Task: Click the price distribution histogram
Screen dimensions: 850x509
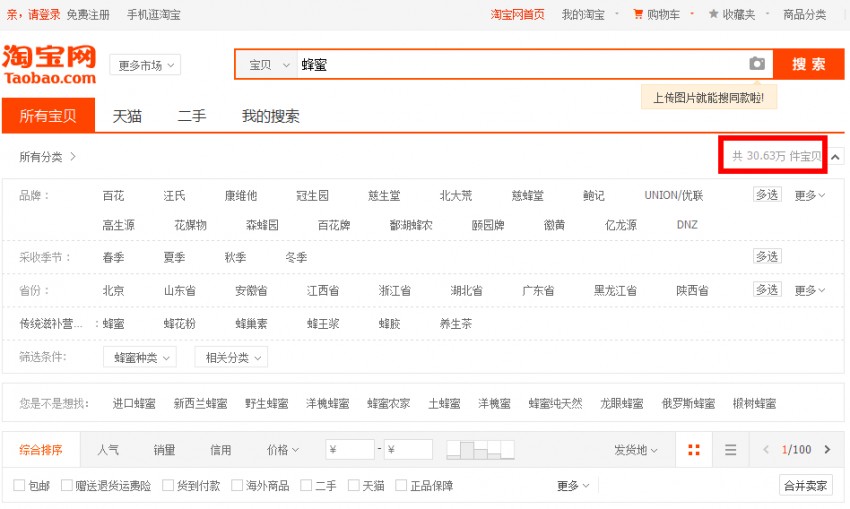Action: tap(480, 449)
